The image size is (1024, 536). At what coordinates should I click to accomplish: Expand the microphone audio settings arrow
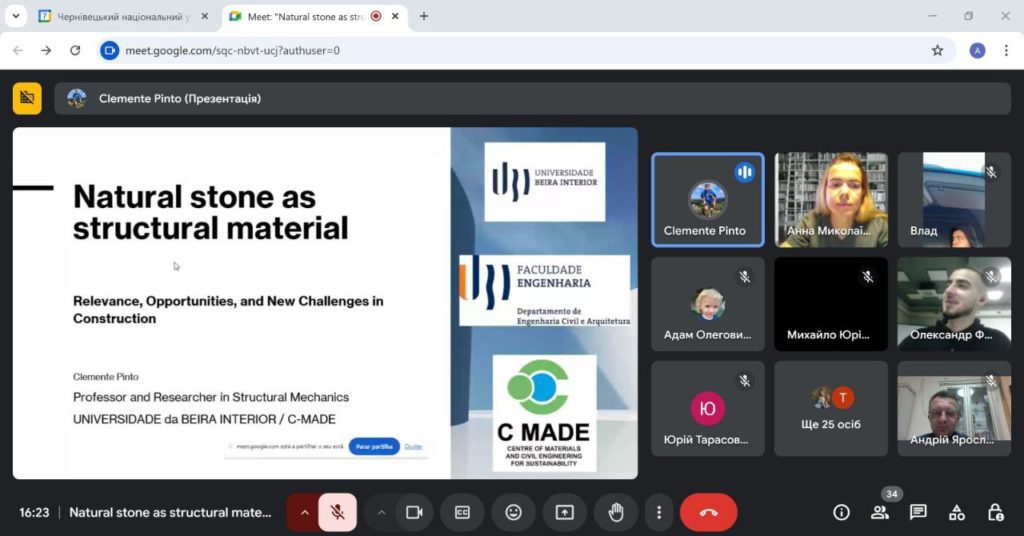(x=304, y=512)
